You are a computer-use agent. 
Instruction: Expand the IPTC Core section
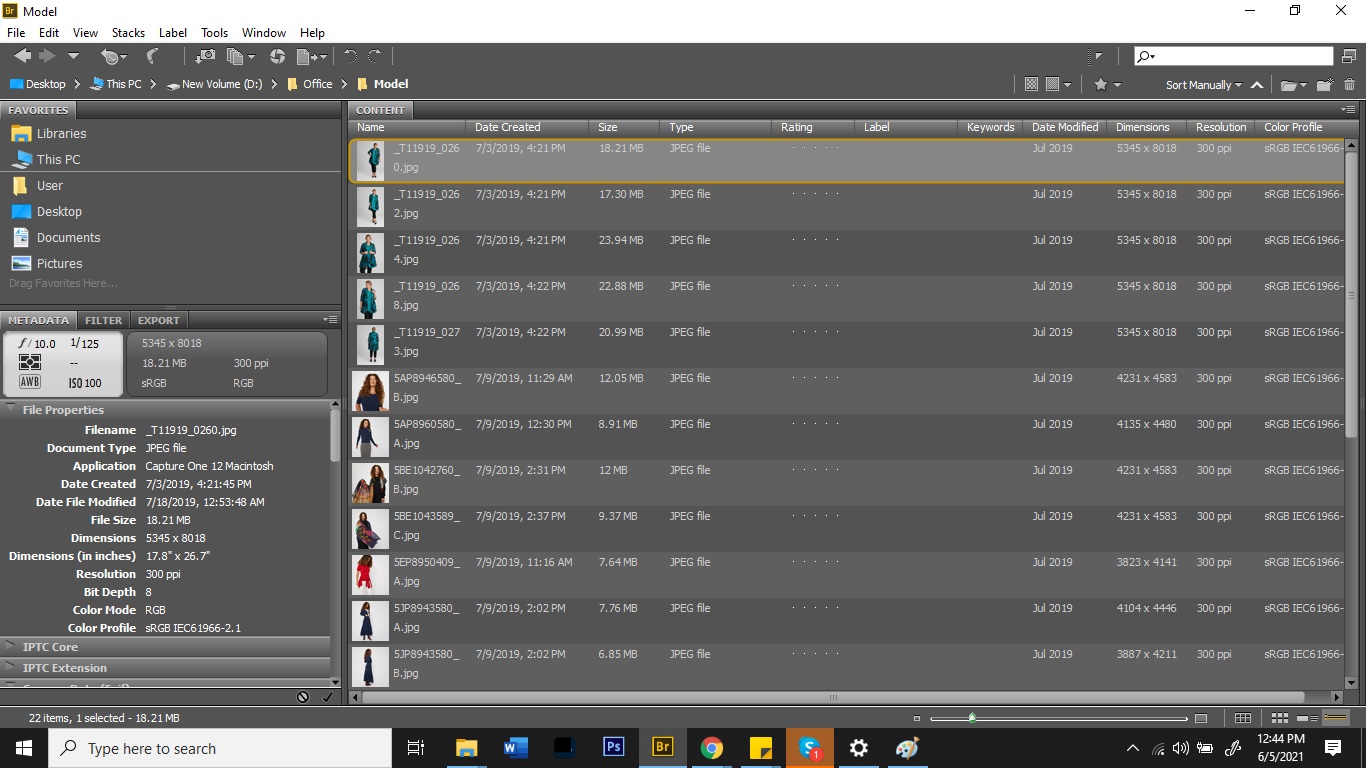[x=50, y=647]
